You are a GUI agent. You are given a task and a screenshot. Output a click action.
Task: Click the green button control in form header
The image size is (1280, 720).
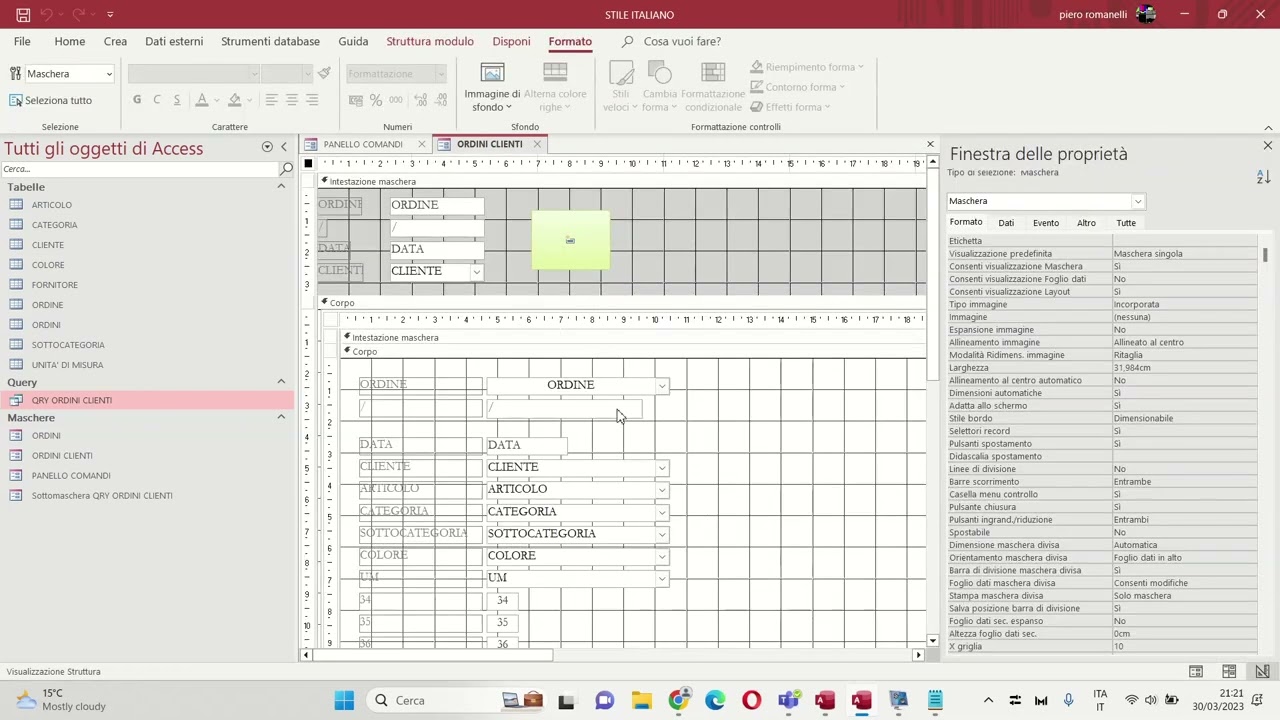(570, 240)
